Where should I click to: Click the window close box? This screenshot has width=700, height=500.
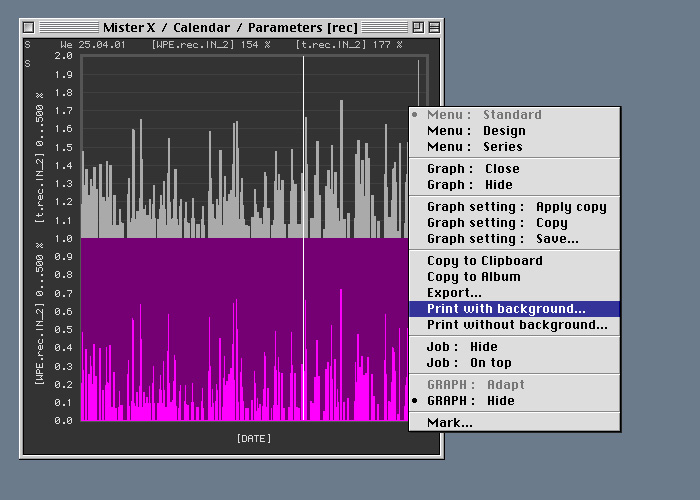29,28
